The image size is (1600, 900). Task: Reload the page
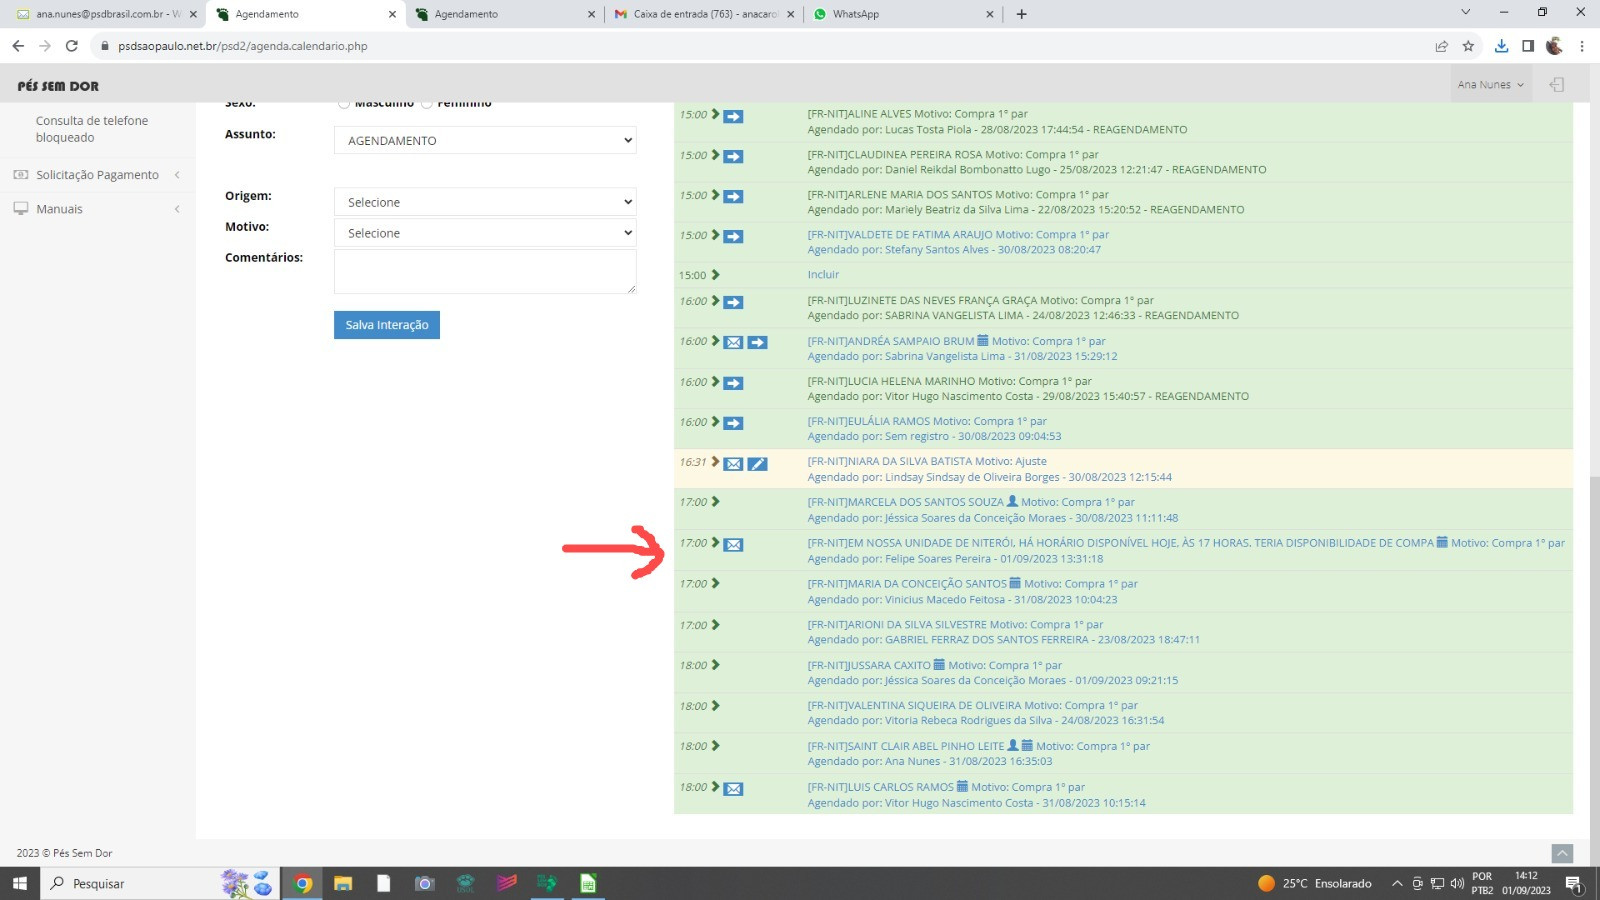point(71,46)
